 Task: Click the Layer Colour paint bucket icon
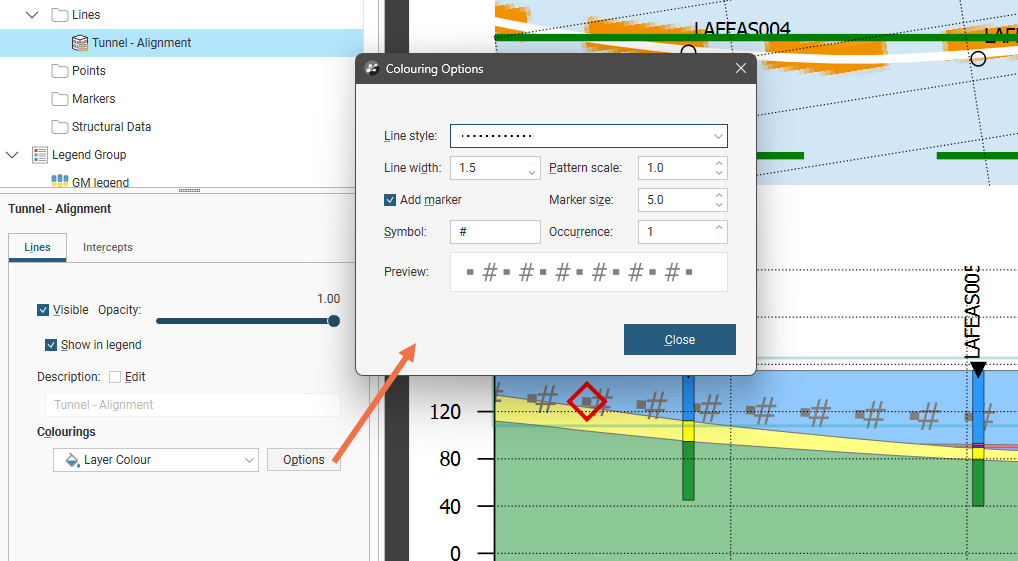click(x=73, y=460)
